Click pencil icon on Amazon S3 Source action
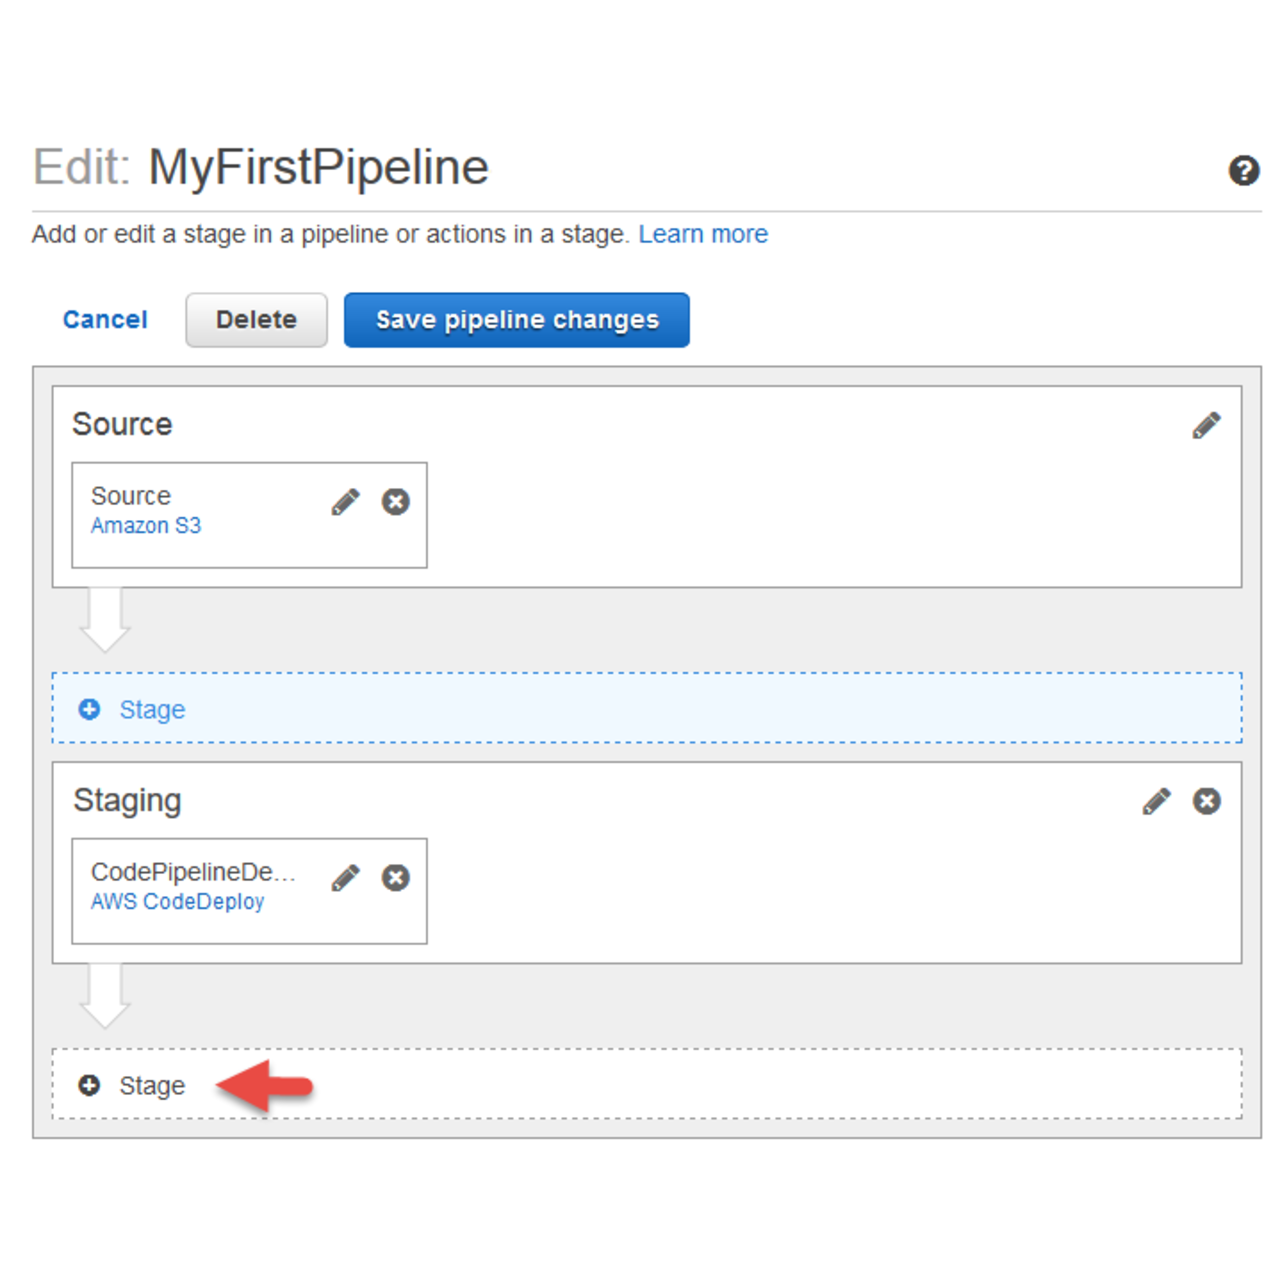The width and height of the screenshot is (1280, 1280). coord(345,502)
